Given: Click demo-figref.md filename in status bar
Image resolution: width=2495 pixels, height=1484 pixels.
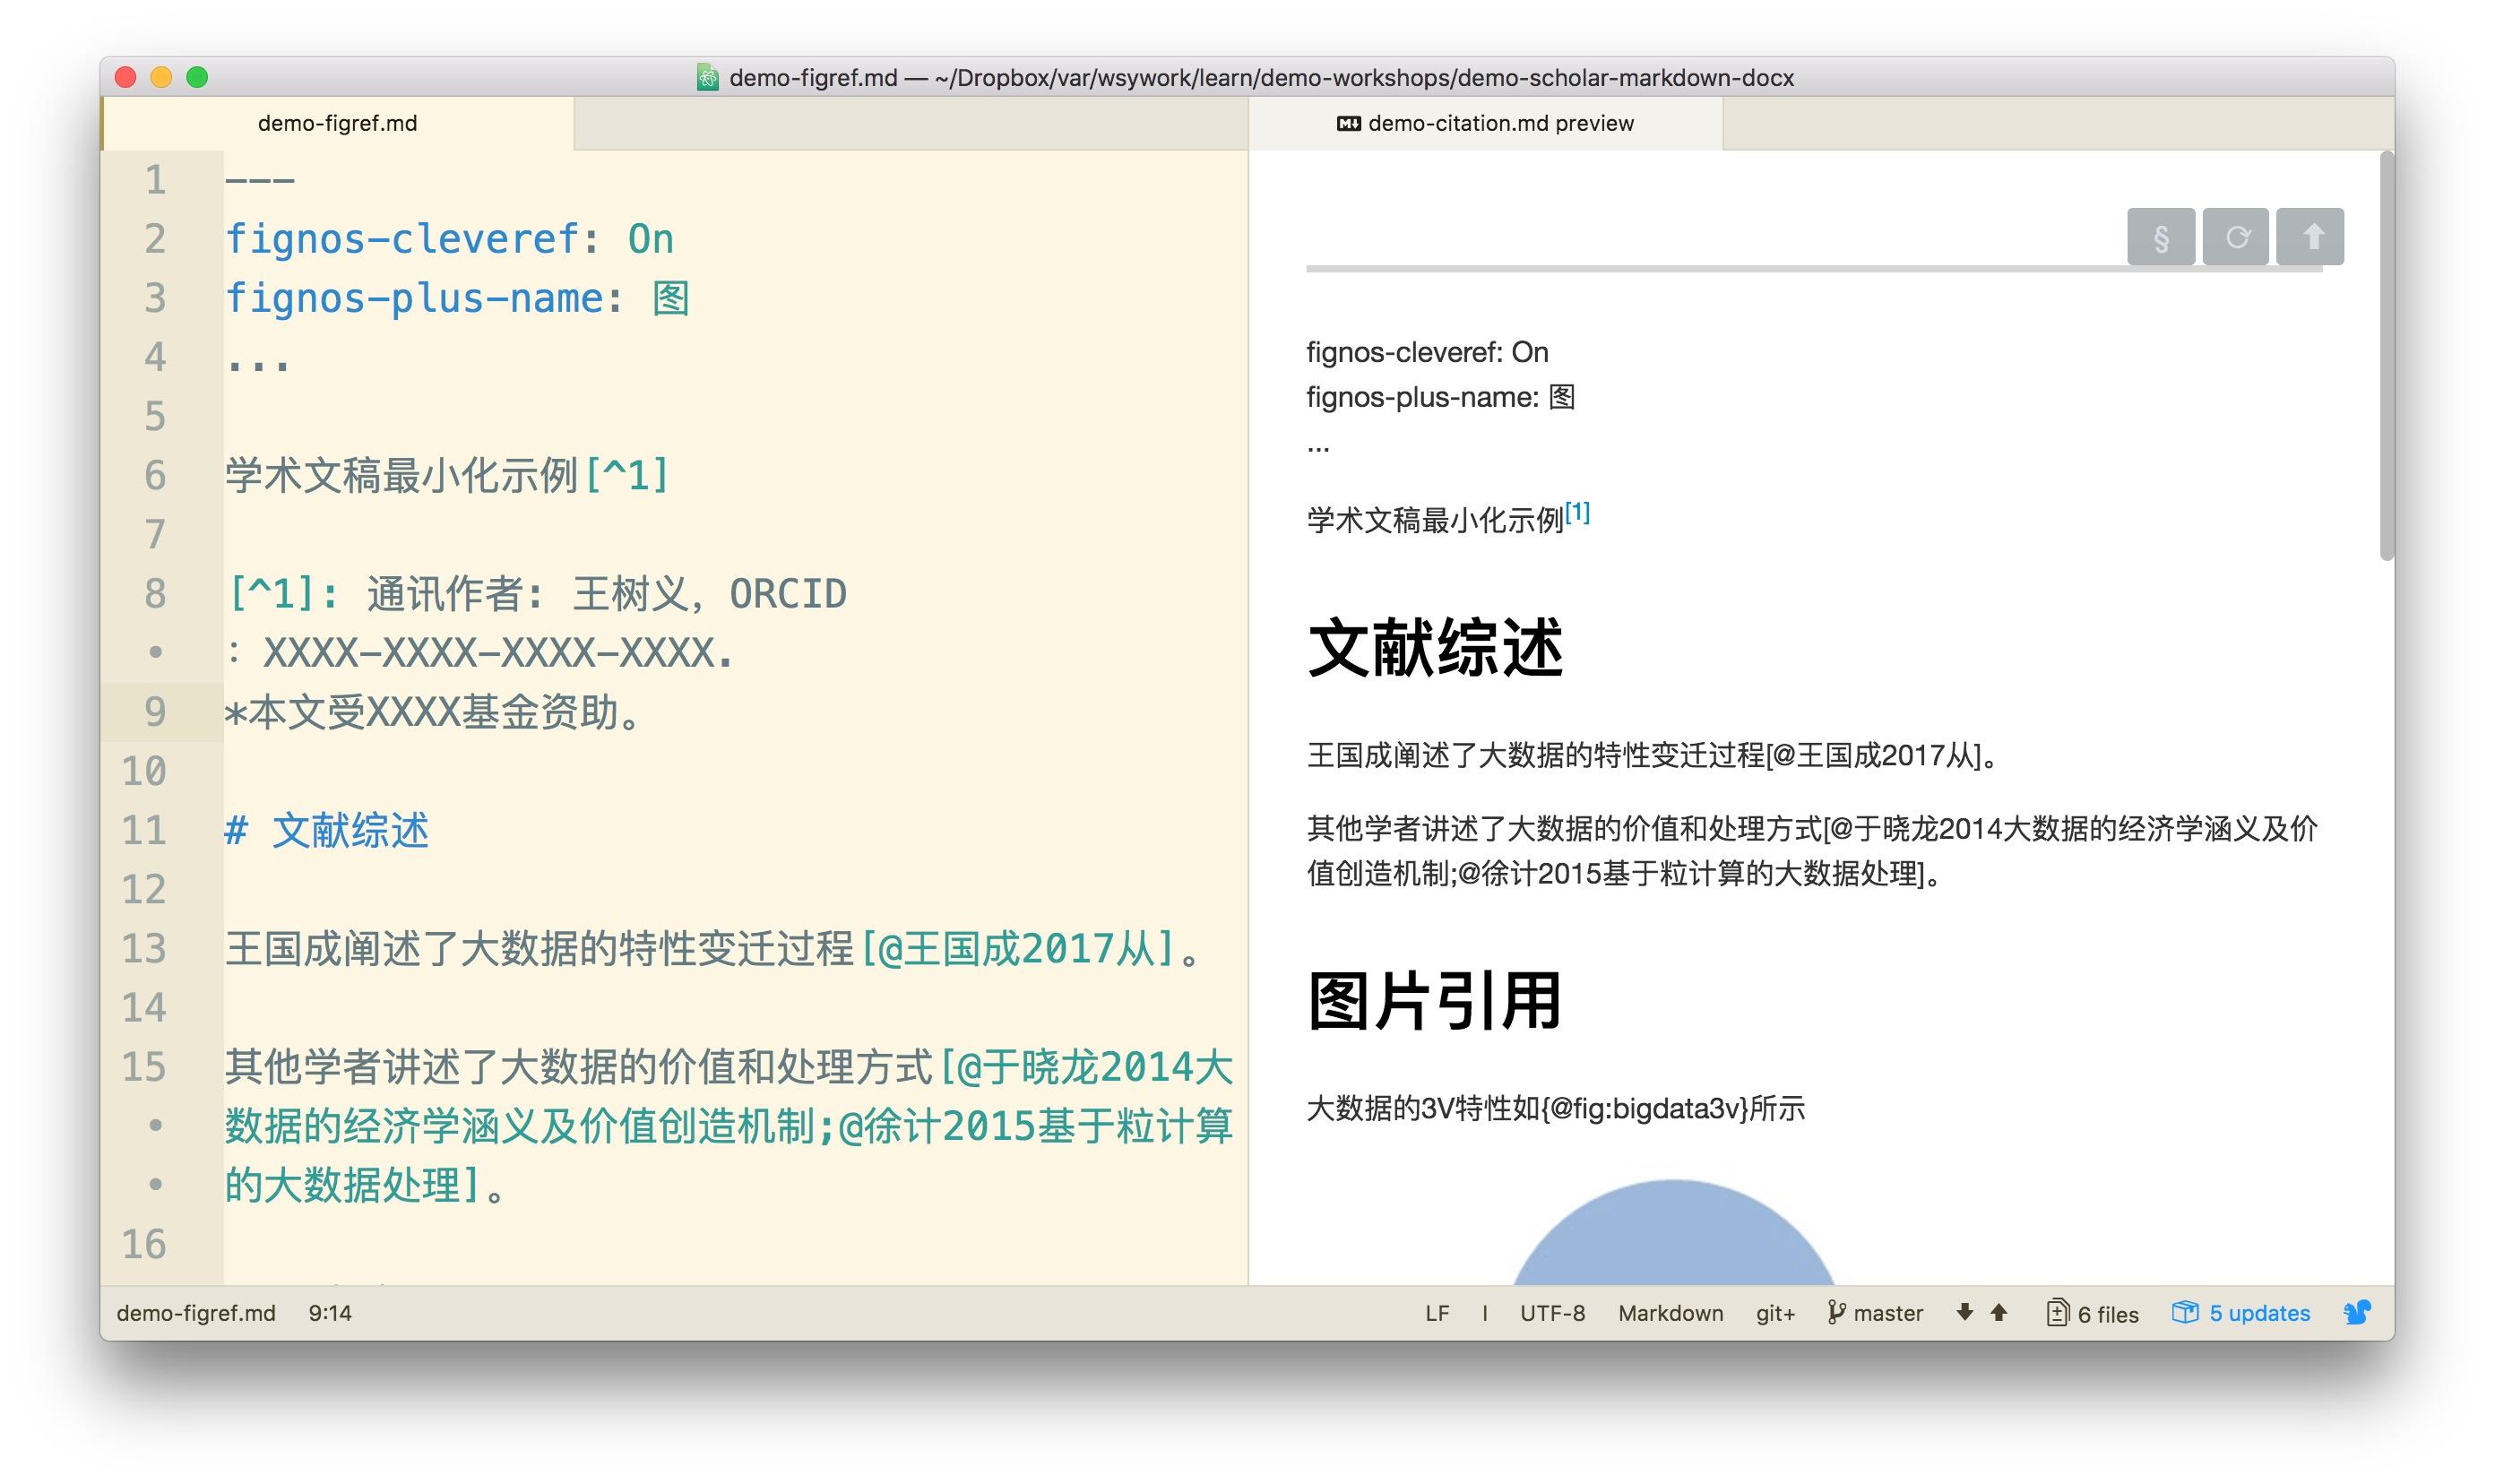Looking at the screenshot, I should tap(196, 1314).
